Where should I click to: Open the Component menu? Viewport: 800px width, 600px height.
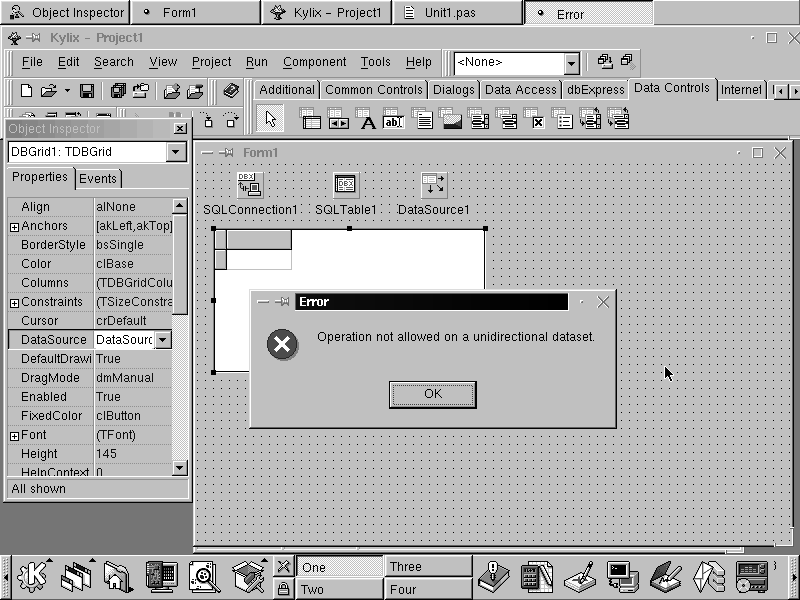pyautogui.click(x=314, y=62)
